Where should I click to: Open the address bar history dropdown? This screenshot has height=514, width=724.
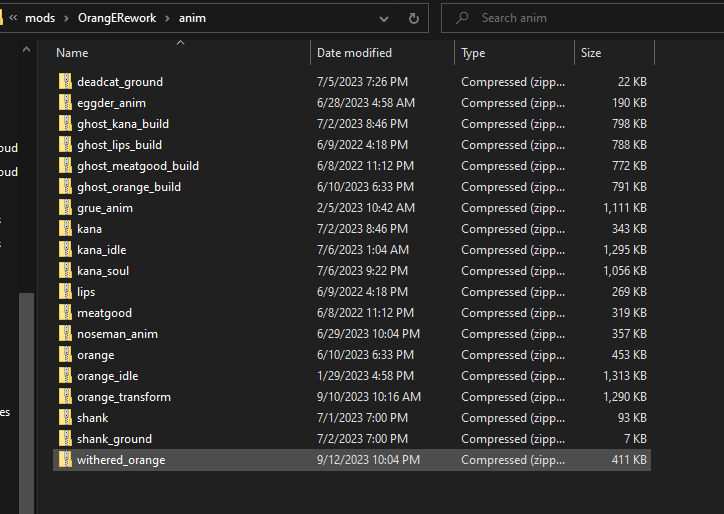click(382, 18)
